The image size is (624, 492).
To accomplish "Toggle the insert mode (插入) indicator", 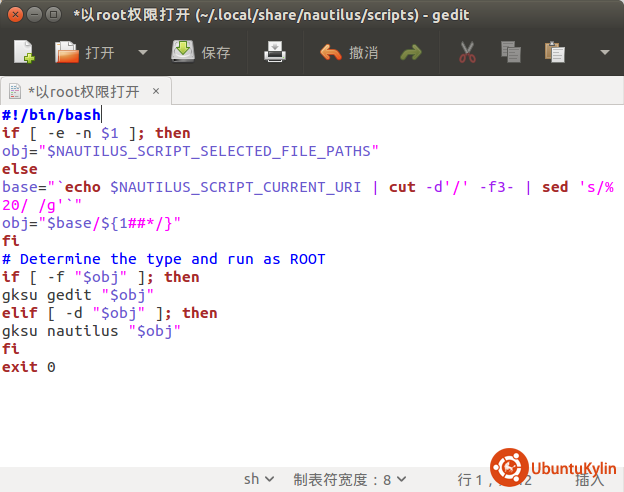I will pos(590,479).
